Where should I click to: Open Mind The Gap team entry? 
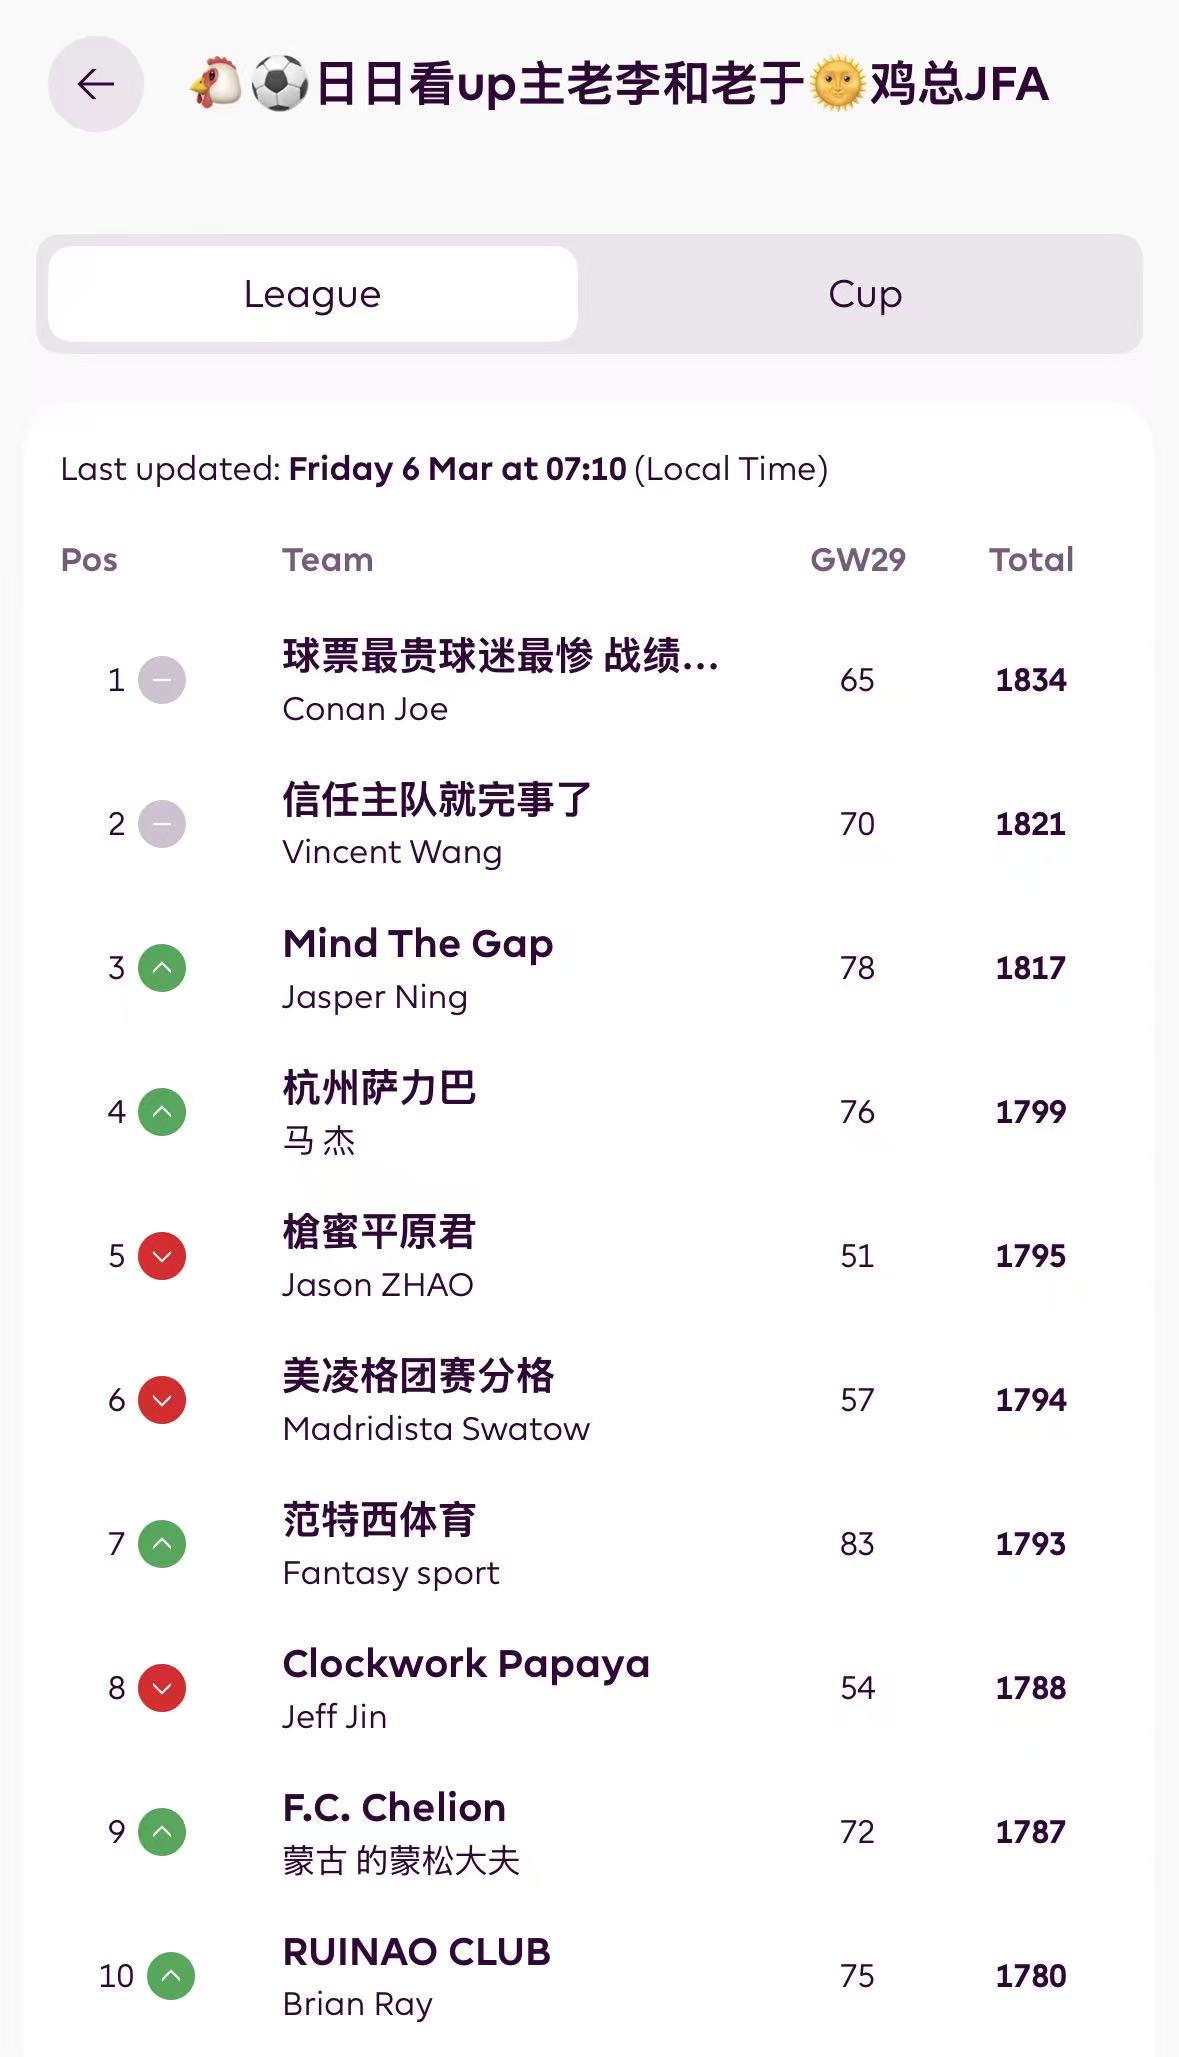[x=418, y=944]
